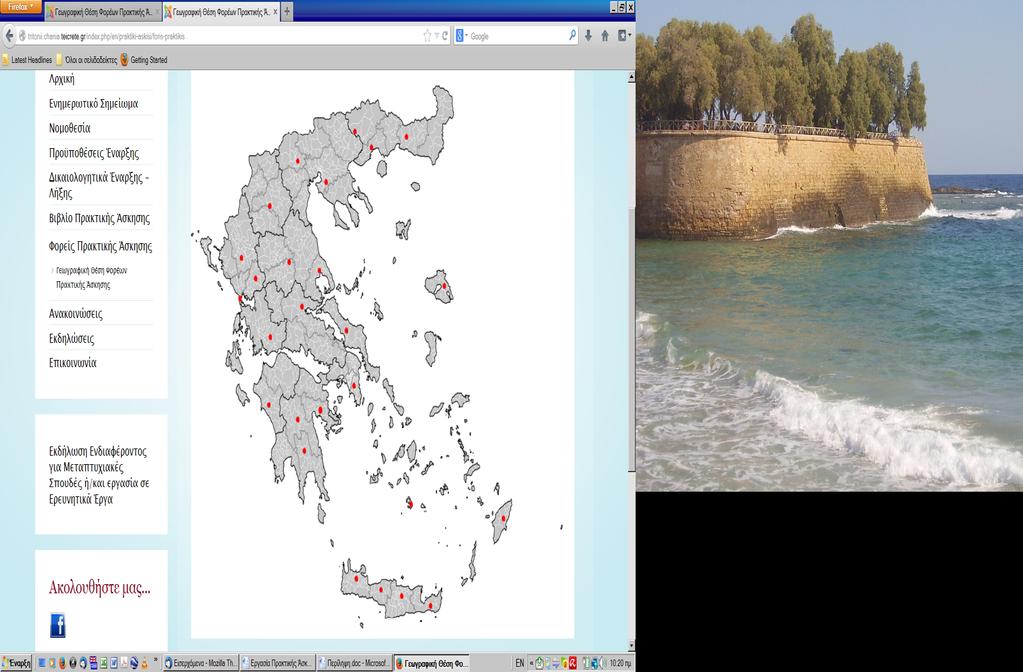Open Προϋποθέσεις Έναρξης menu item
The height and width of the screenshot is (672, 1023).
(x=94, y=153)
